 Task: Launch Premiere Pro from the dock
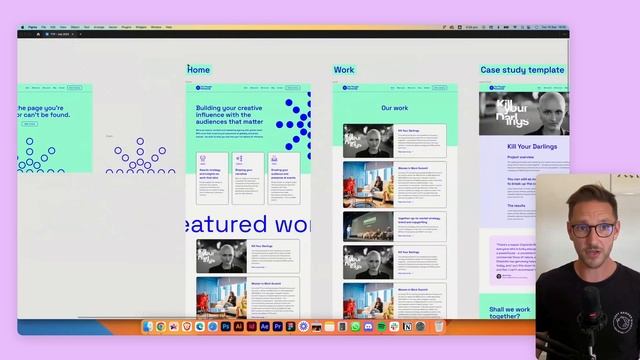278,327
